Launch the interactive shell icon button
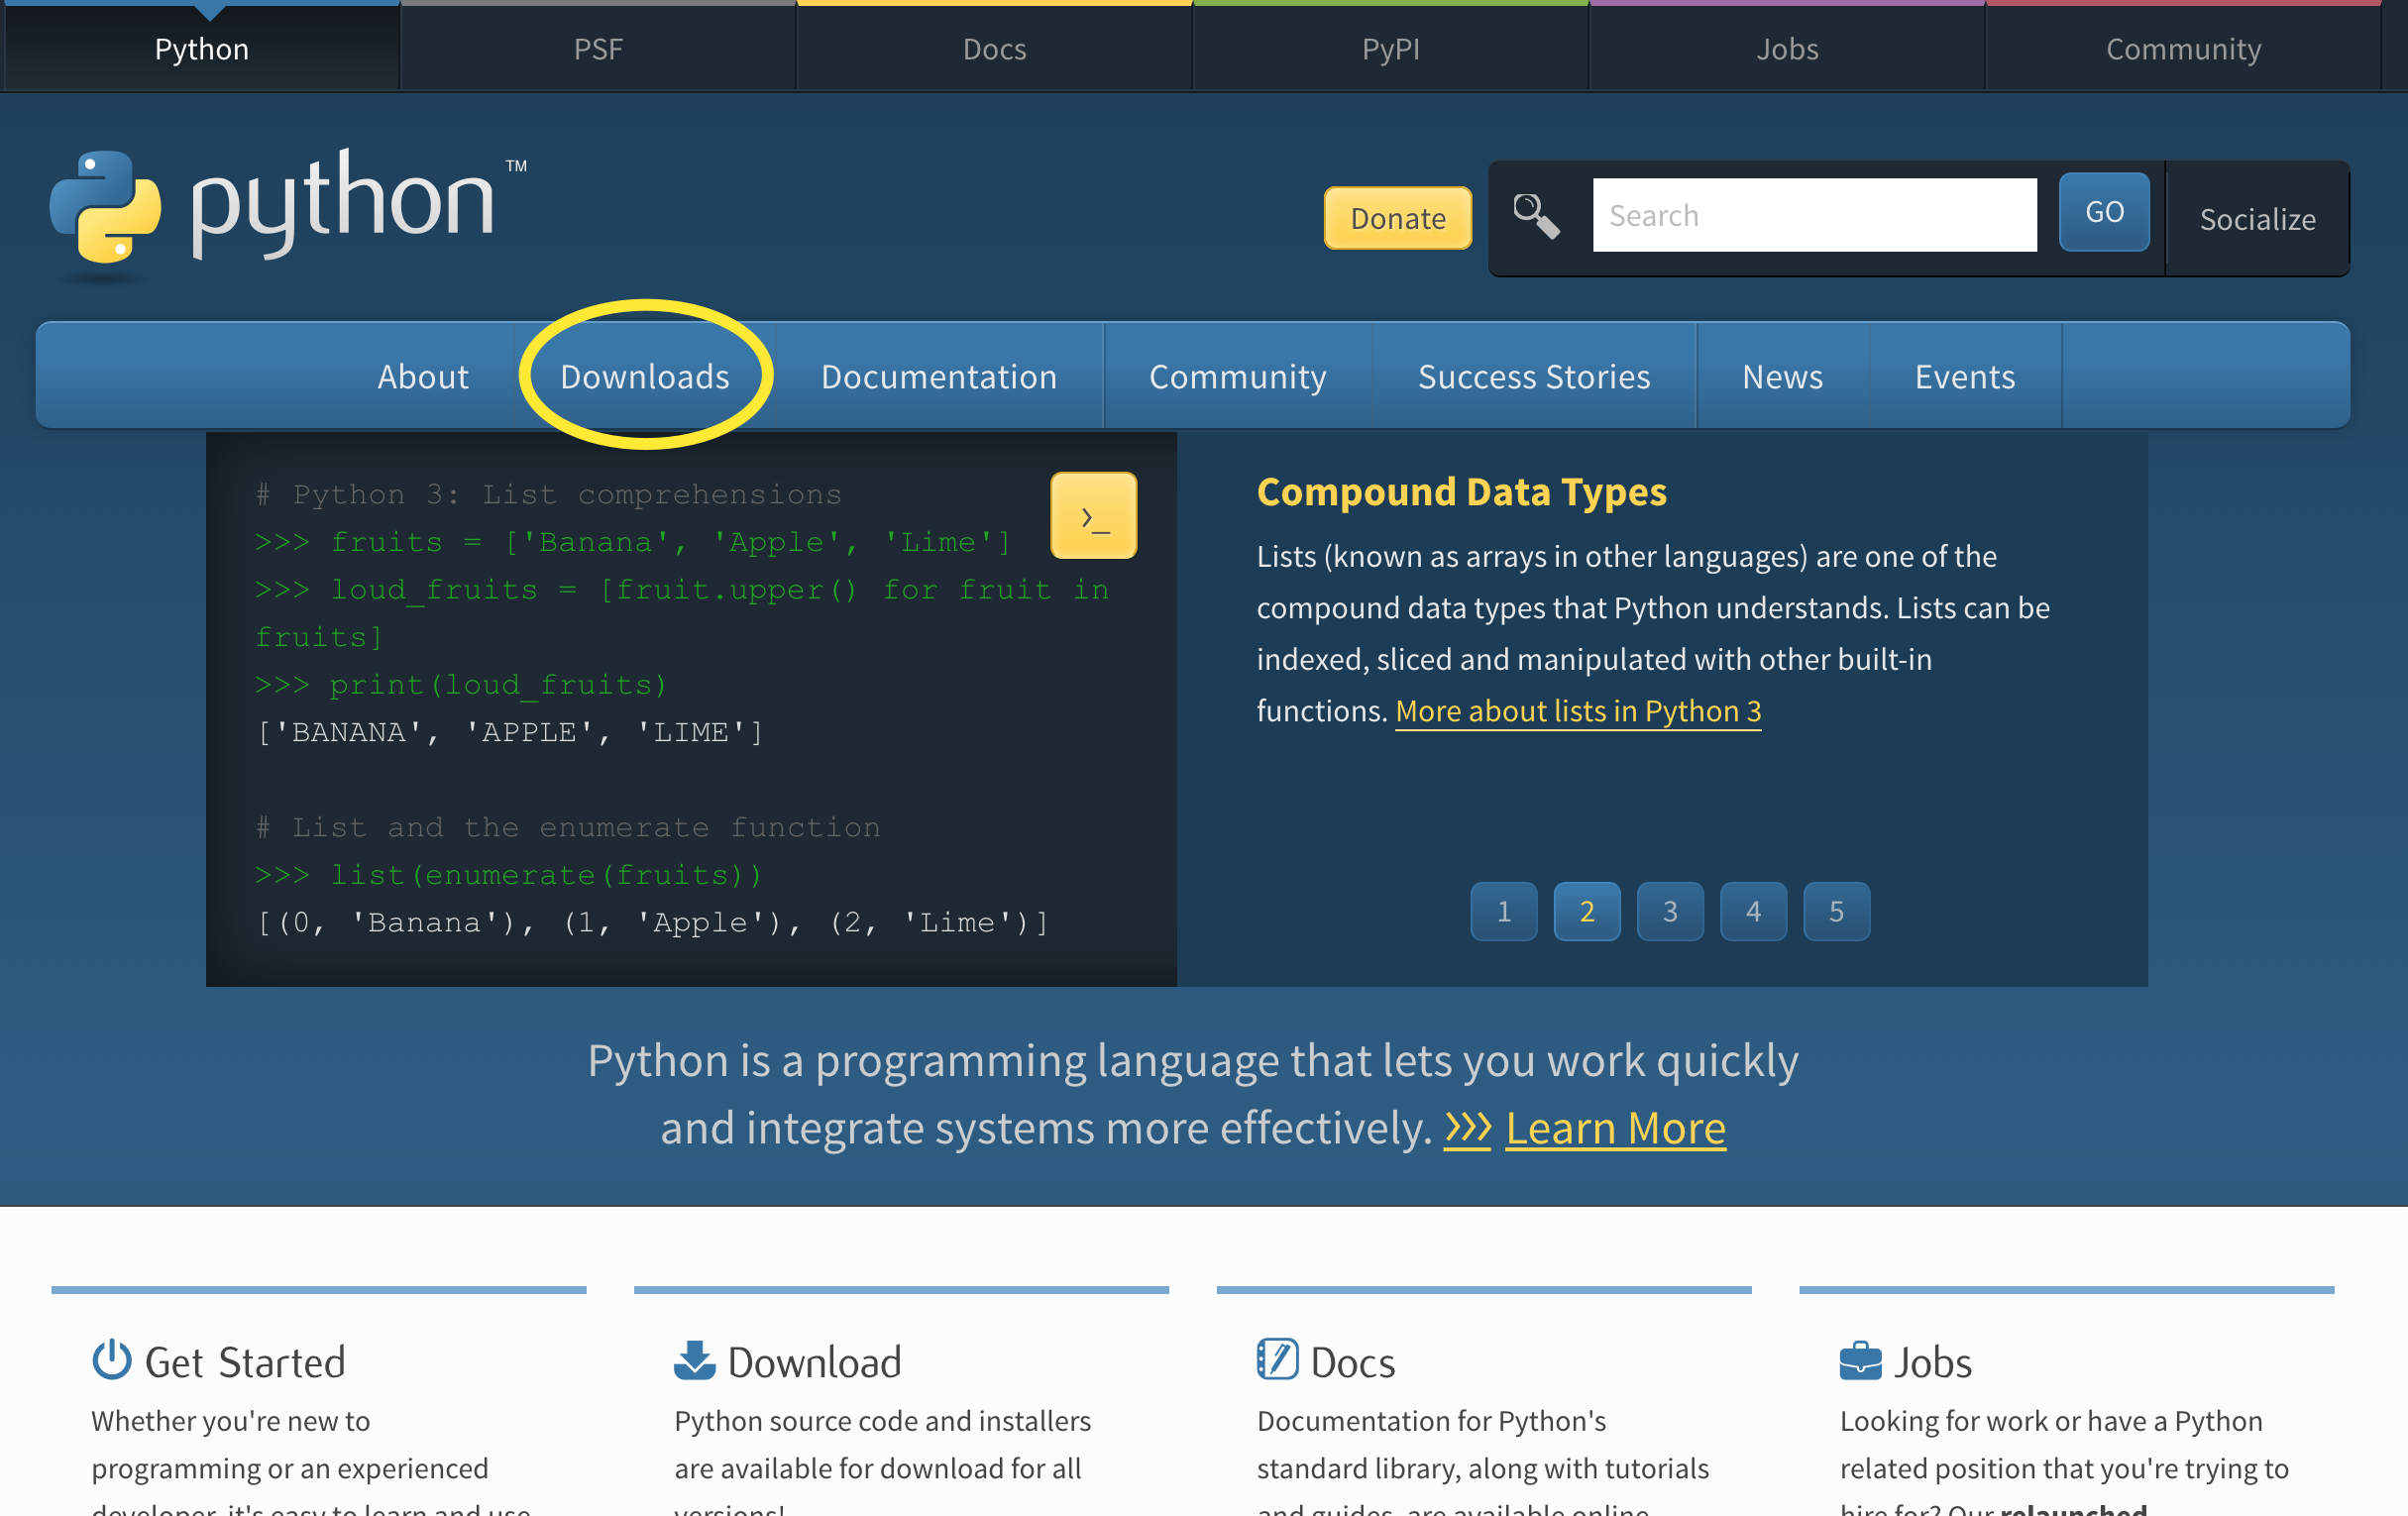The image size is (2408, 1516). 1093,516
